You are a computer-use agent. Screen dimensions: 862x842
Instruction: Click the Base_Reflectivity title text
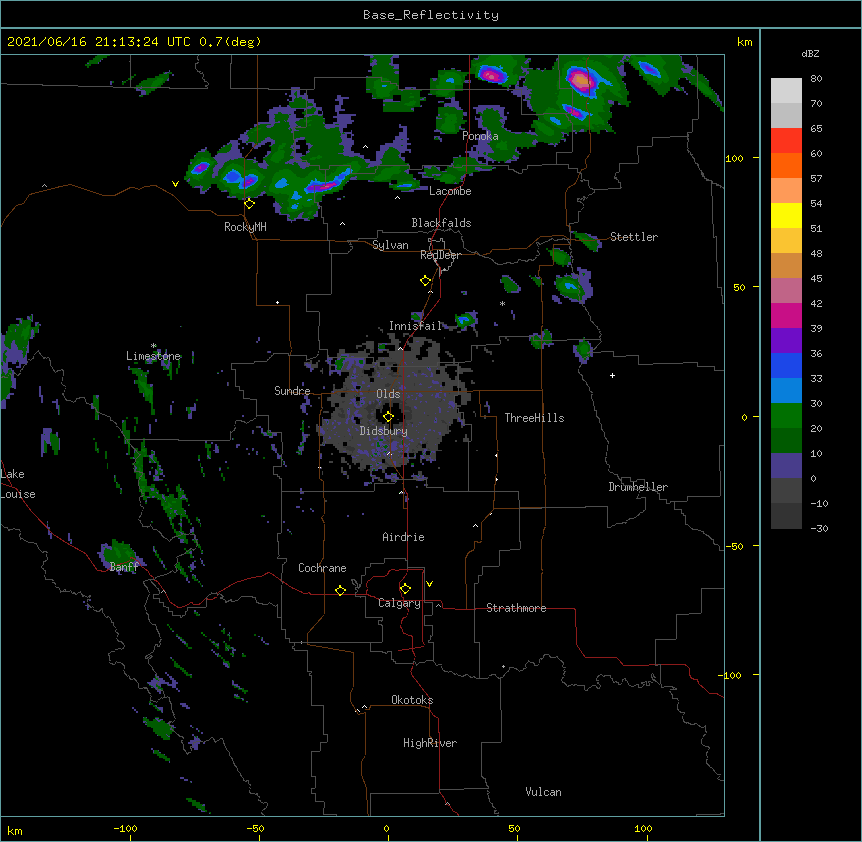pos(431,15)
